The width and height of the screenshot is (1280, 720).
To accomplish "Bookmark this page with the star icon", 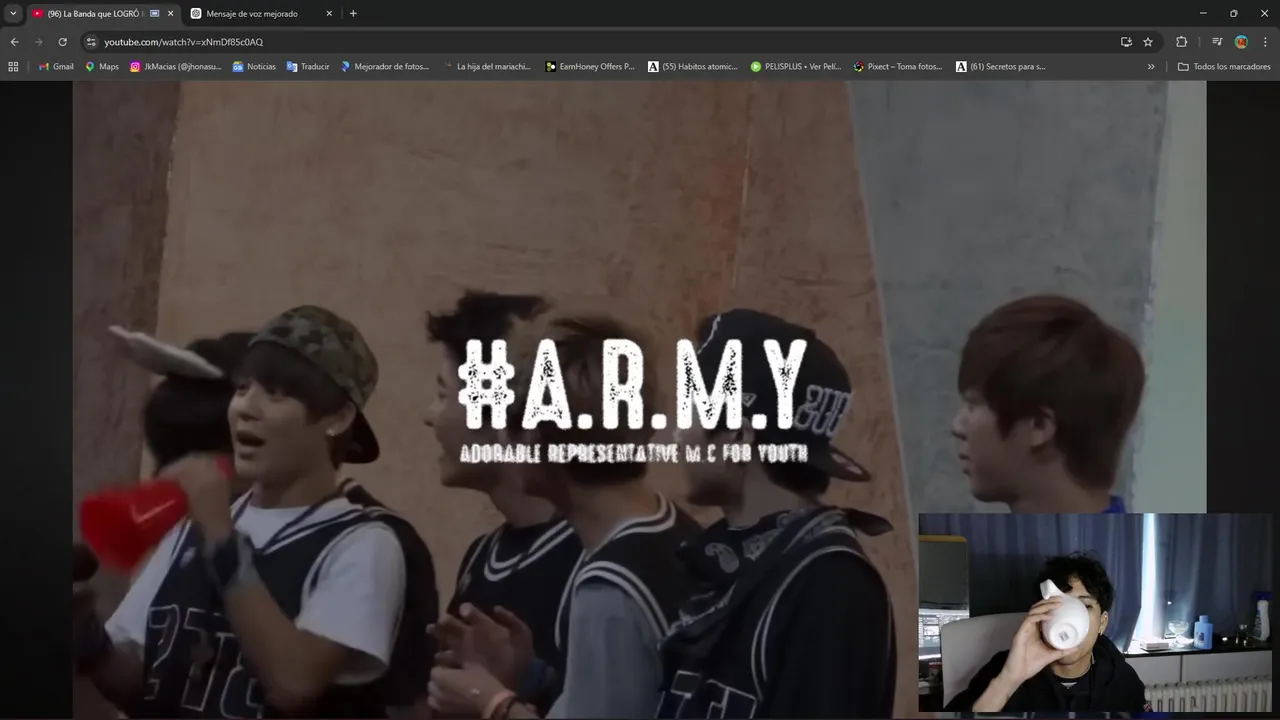I will pyautogui.click(x=1148, y=42).
